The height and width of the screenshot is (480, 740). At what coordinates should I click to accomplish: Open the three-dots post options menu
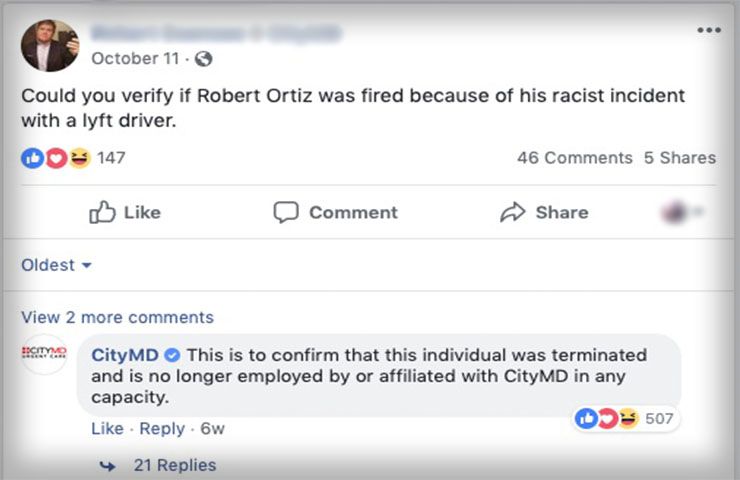[x=708, y=31]
